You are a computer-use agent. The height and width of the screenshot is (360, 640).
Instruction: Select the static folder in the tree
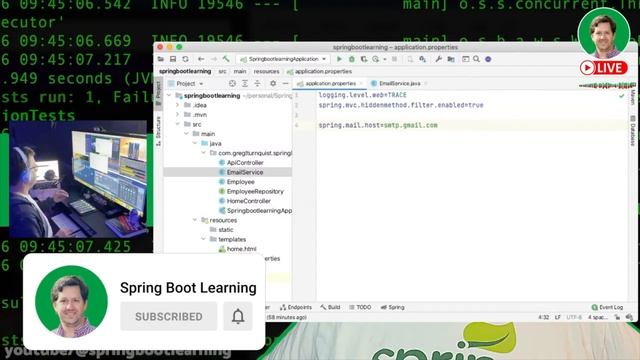click(x=226, y=230)
